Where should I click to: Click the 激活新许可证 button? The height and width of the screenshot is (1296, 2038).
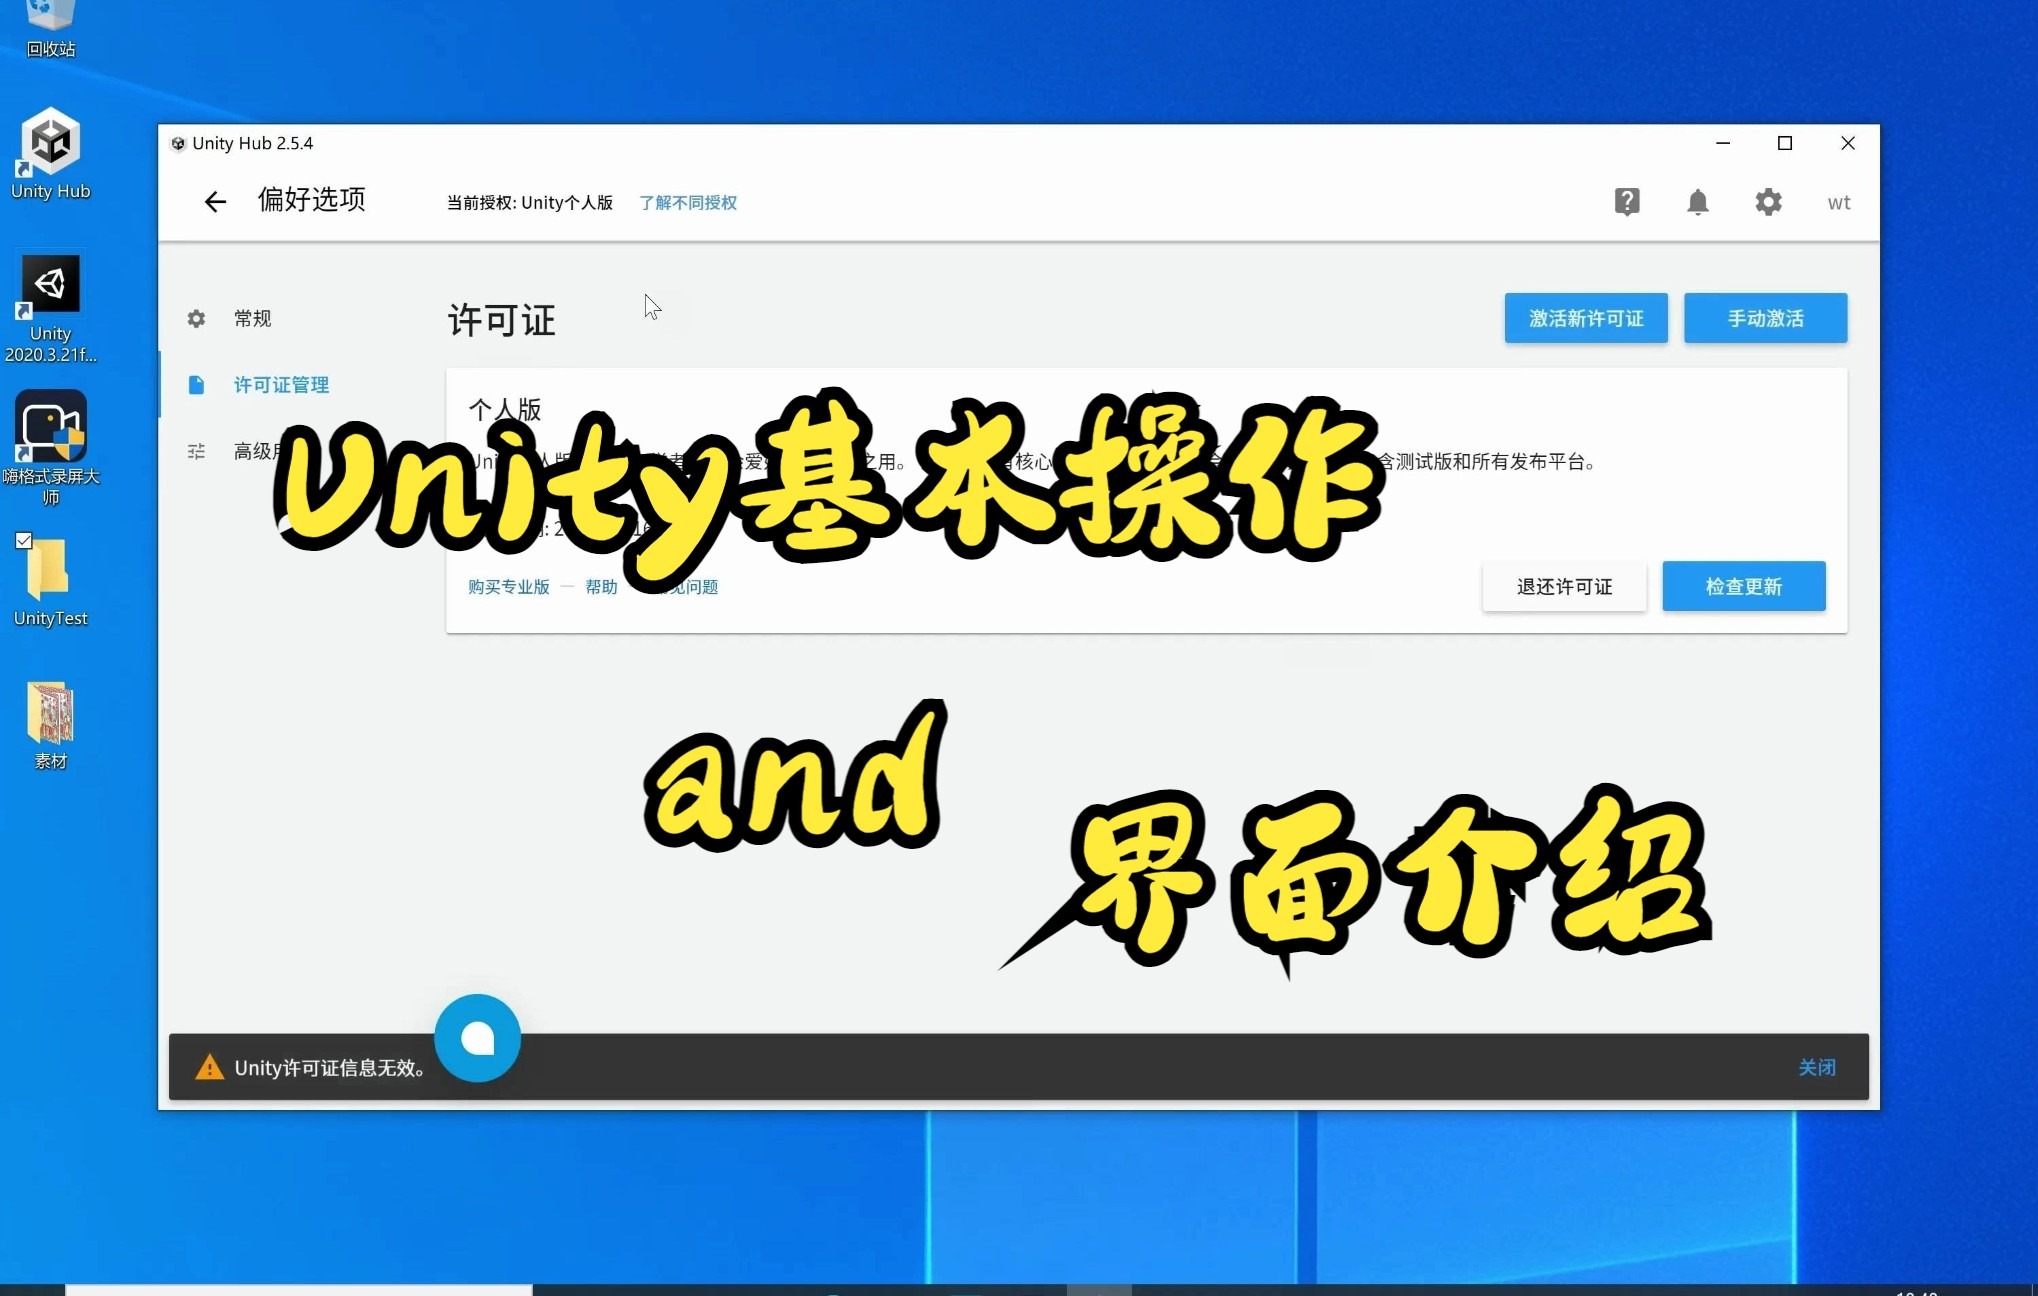point(1585,318)
